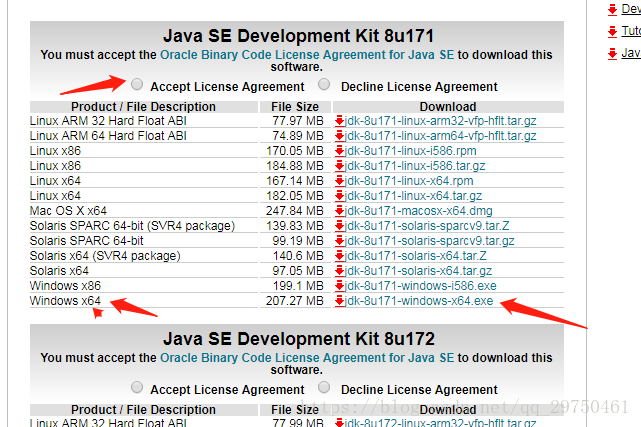The height and width of the screenshot is (427, 641).
Task: Download jdk-8u171-macosx-x64.dmg link
Action: click(419, 211)
